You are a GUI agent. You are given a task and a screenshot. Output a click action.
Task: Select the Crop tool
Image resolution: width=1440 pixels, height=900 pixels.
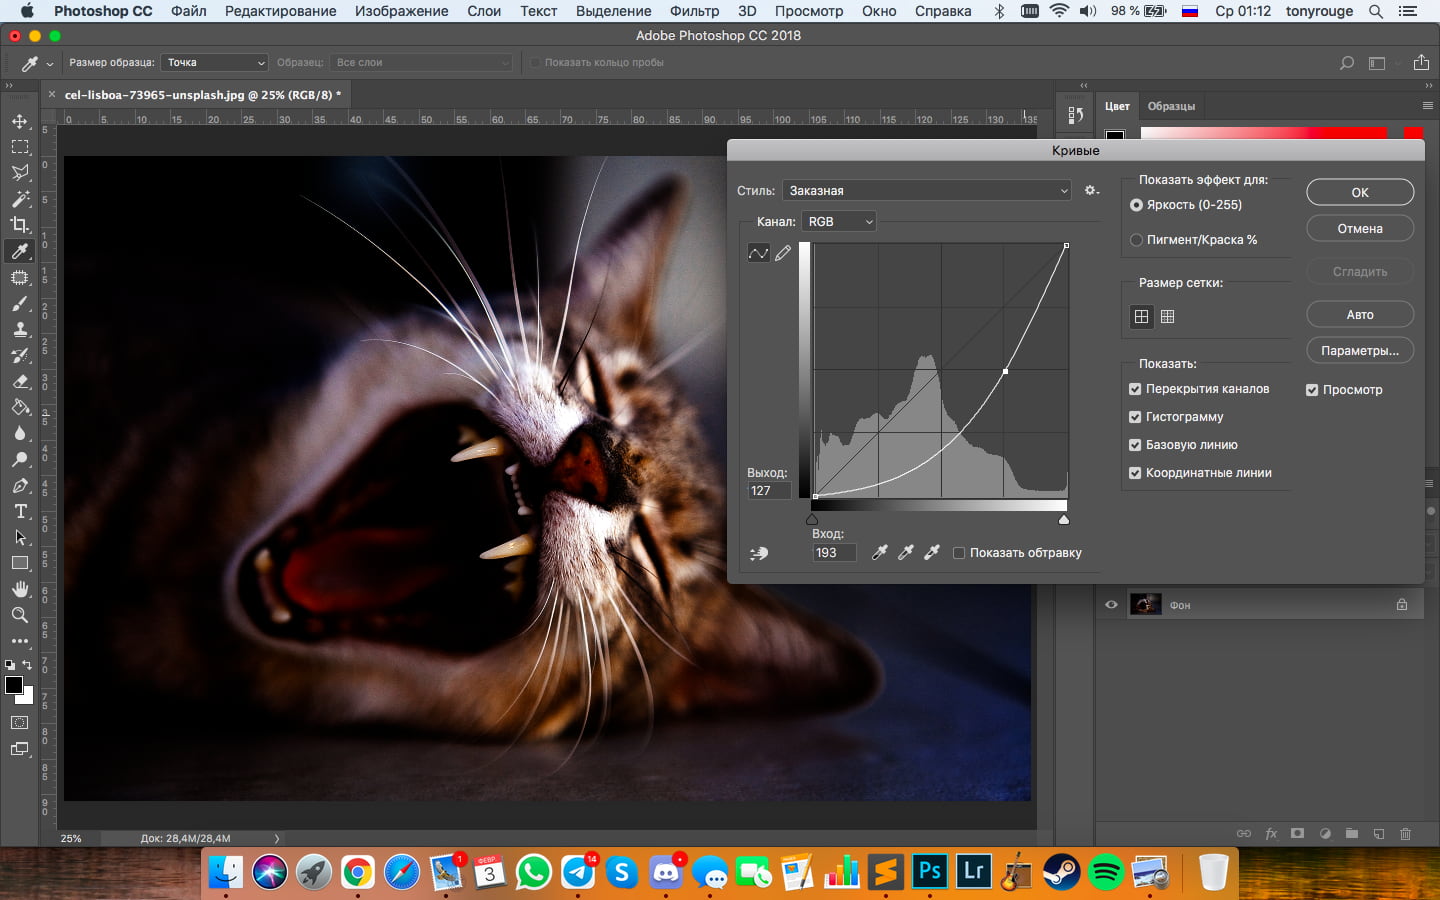point(20,225)
